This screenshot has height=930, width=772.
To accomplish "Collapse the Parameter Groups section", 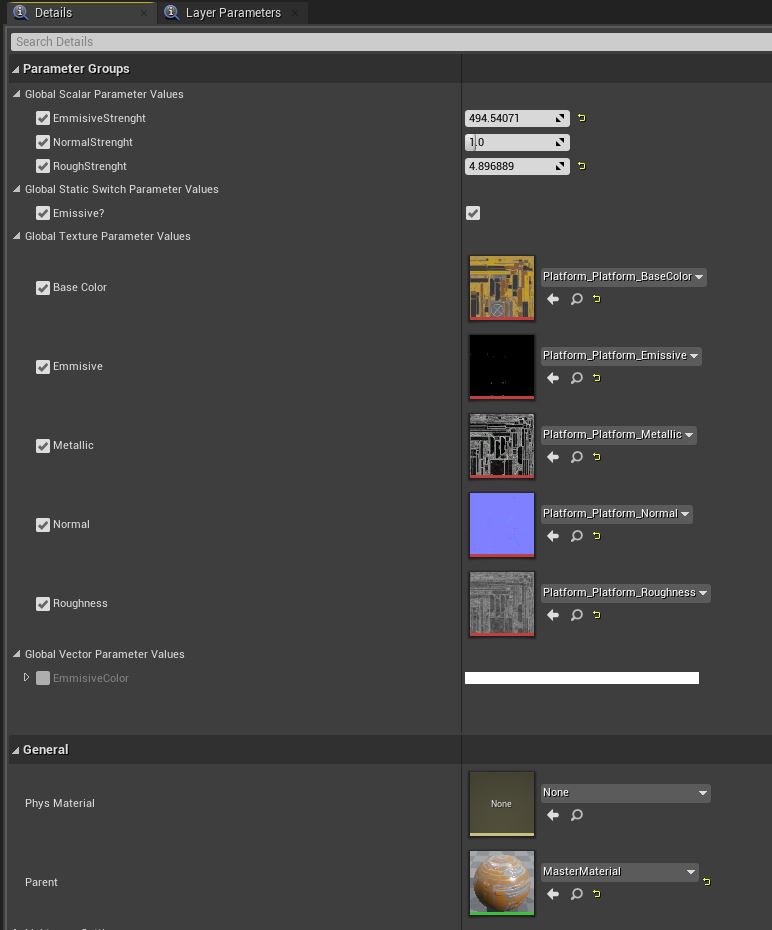I will 15,69.
